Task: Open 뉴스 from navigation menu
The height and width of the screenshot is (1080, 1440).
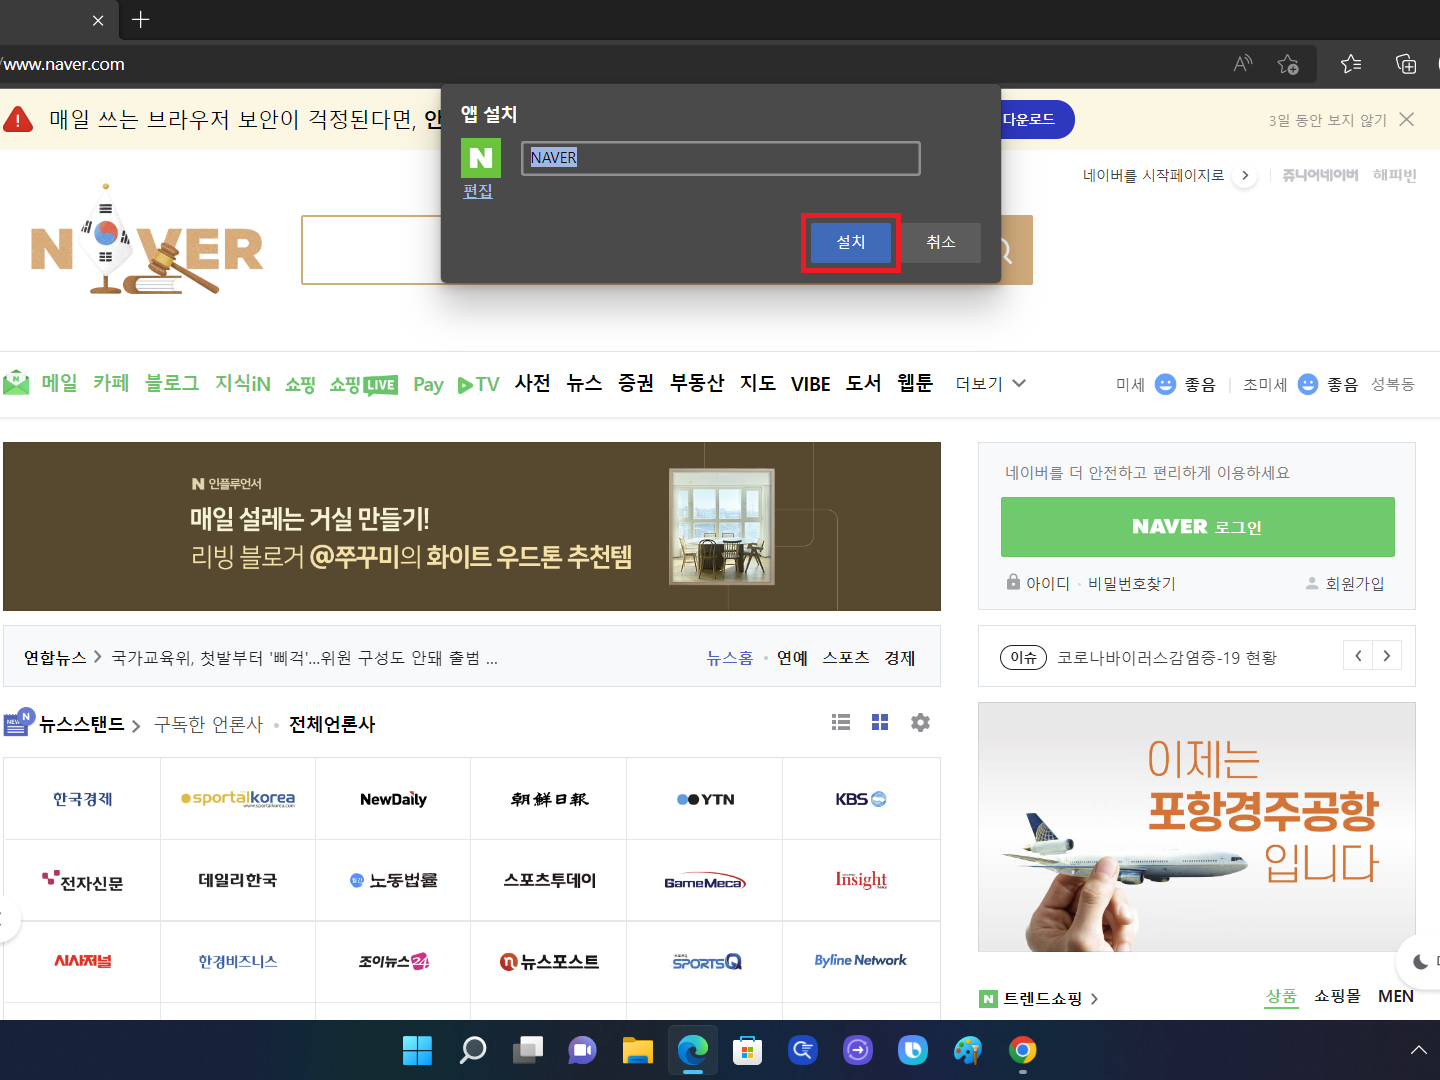Action: 584,383
